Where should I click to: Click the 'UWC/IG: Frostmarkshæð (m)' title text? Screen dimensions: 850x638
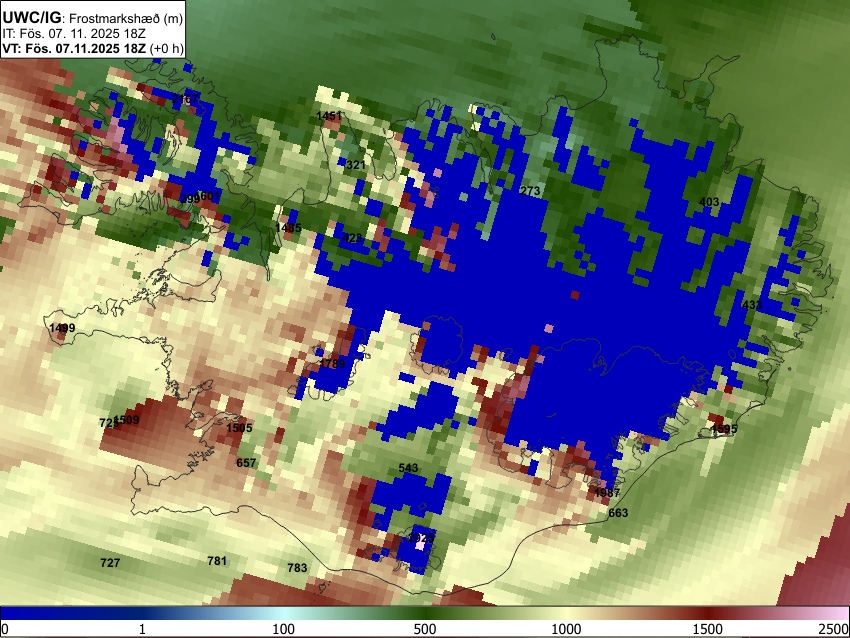(x=93, y=18)
